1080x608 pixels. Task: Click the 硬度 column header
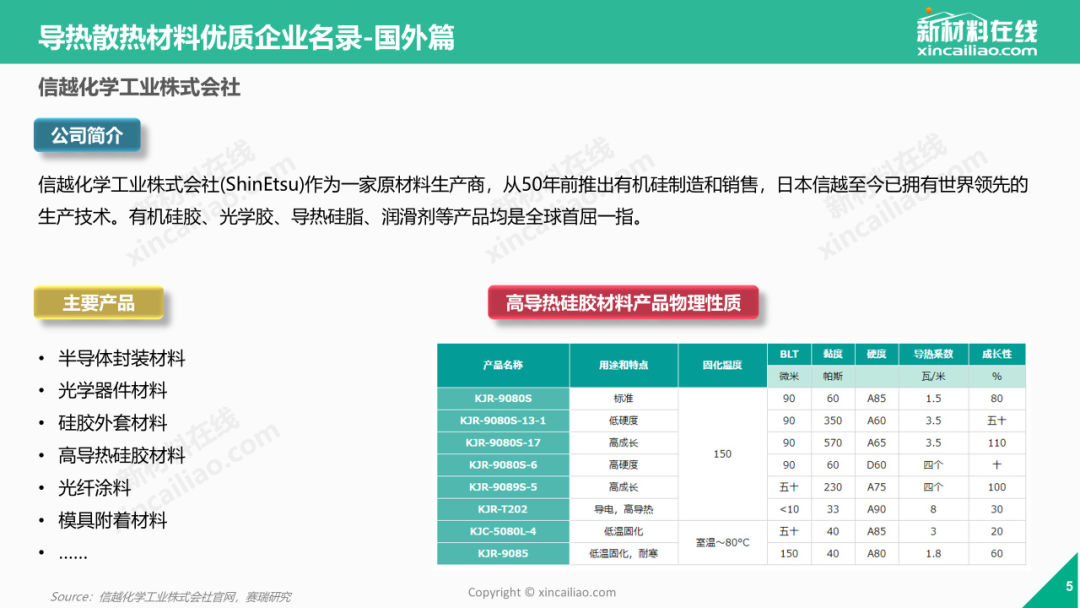coord(876,354)
